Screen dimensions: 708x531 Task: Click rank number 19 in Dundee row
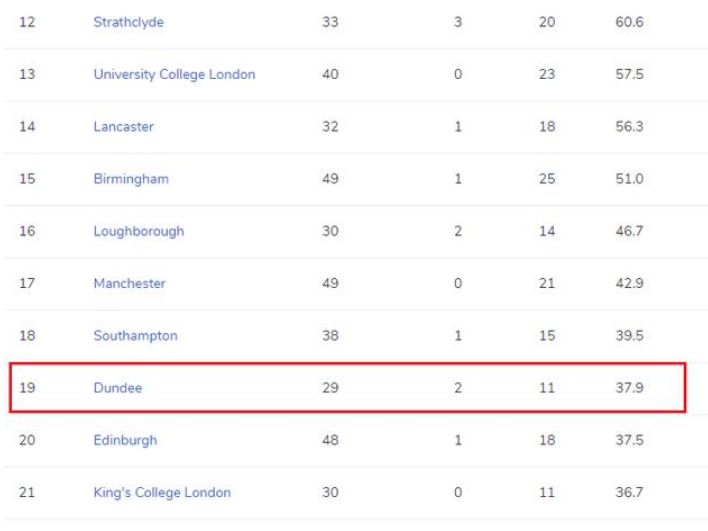(x=27, y=388)
